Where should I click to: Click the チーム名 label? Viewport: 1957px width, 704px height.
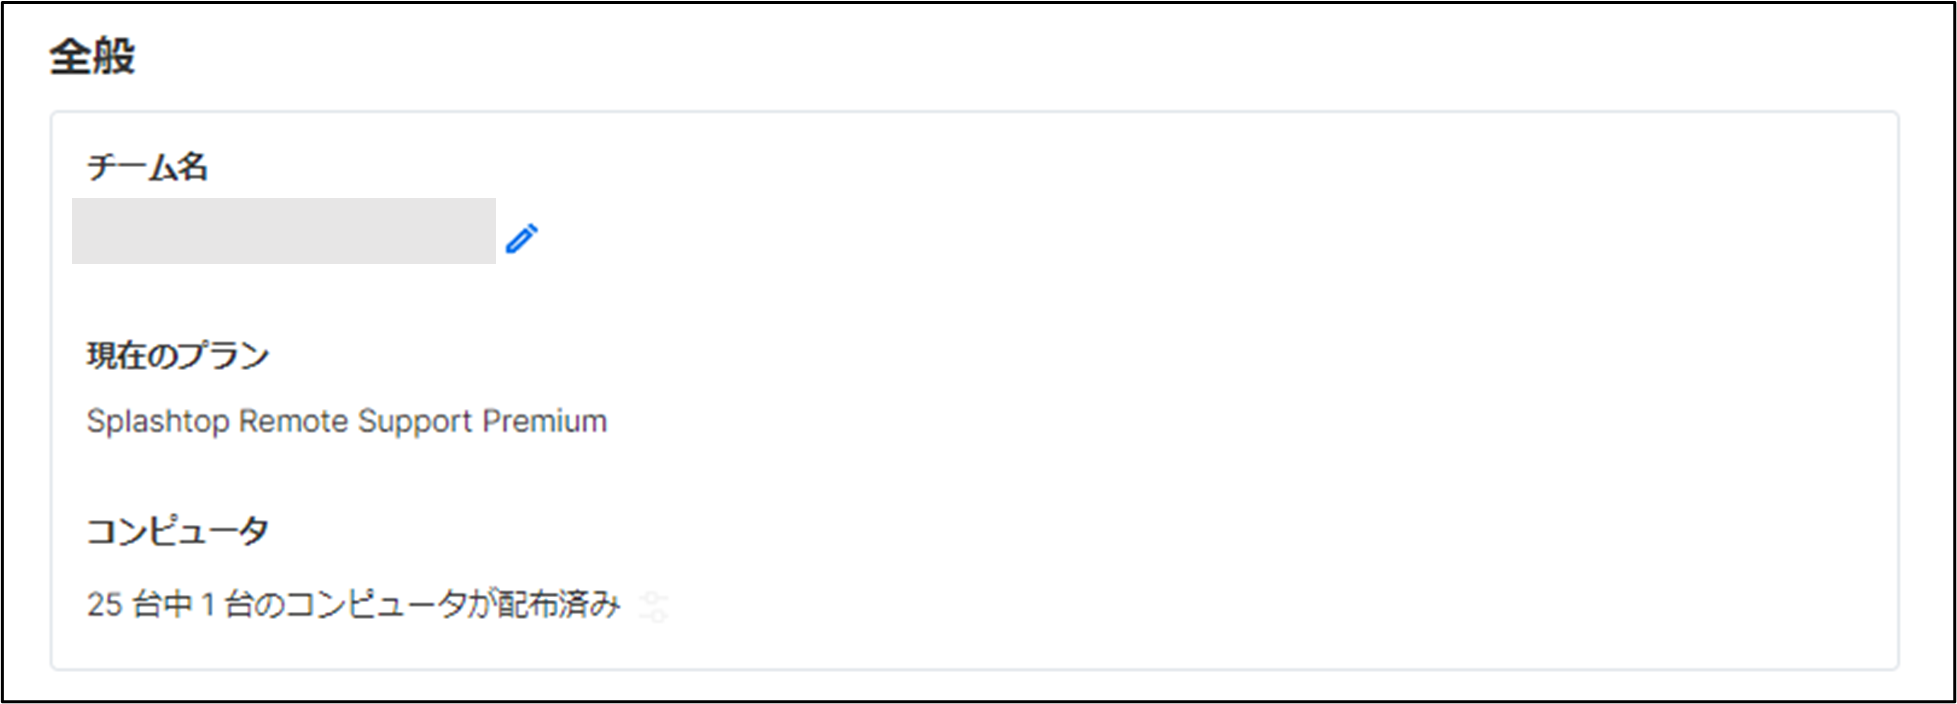147,166
